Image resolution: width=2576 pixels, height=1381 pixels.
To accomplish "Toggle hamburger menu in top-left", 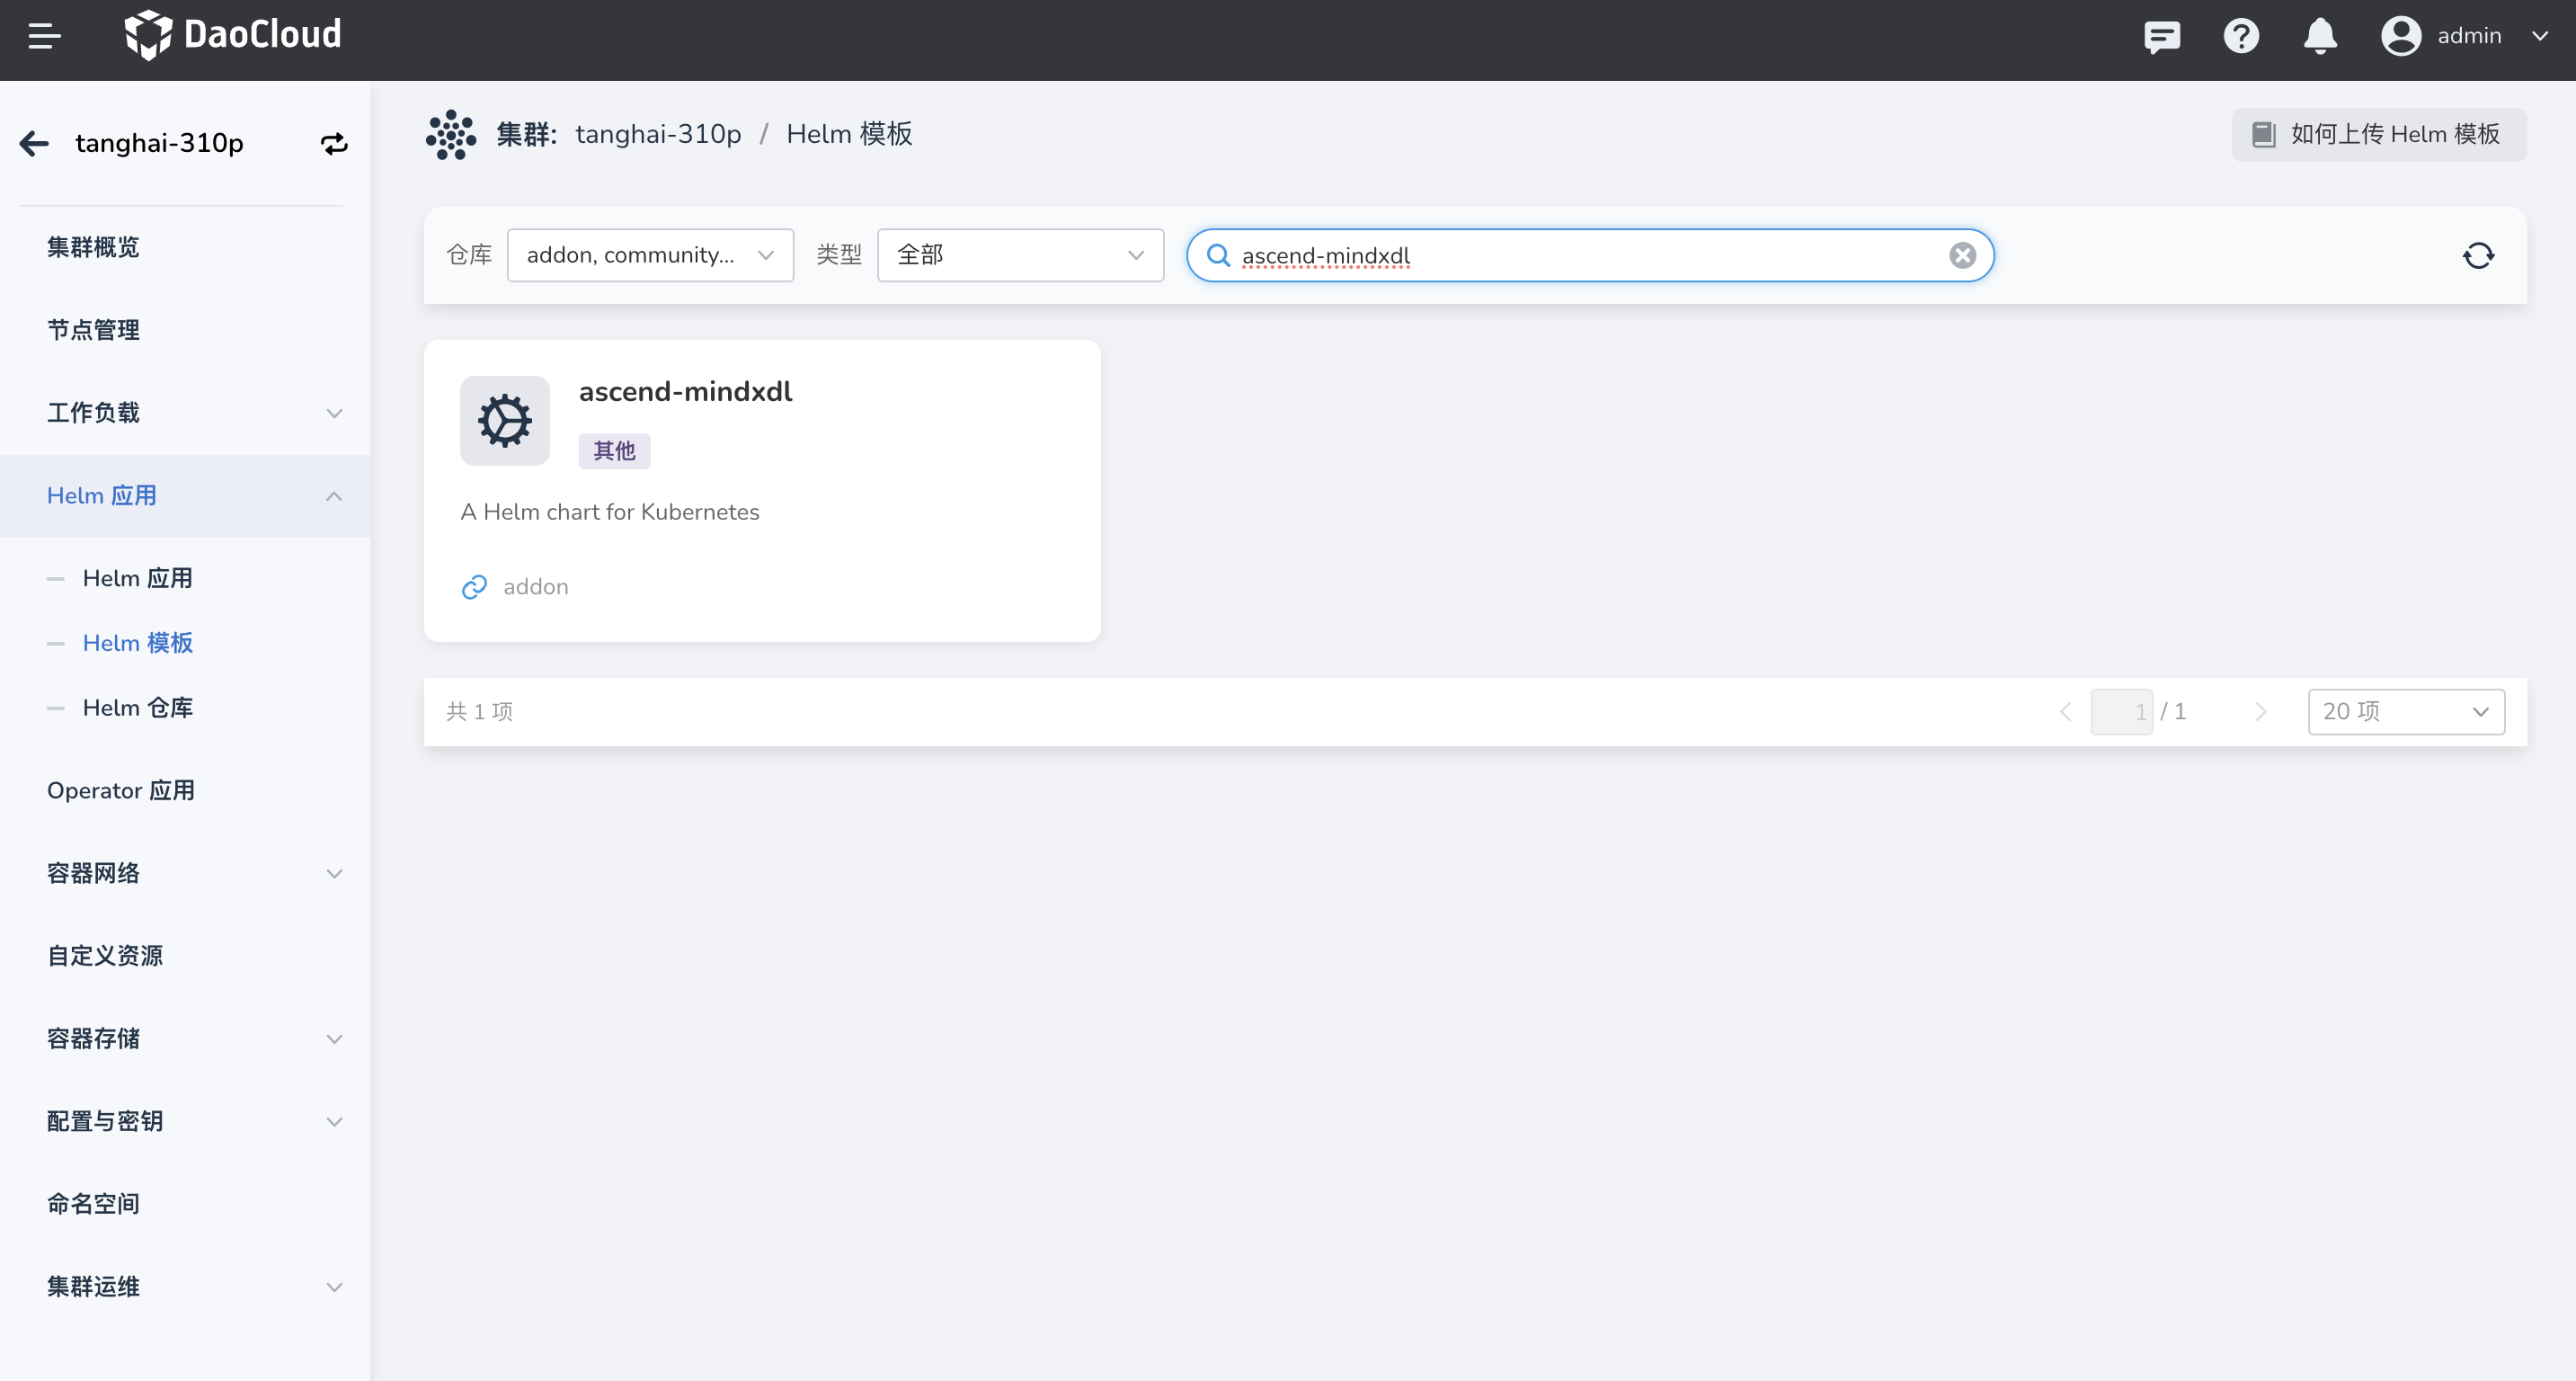I will click(44, 34).
